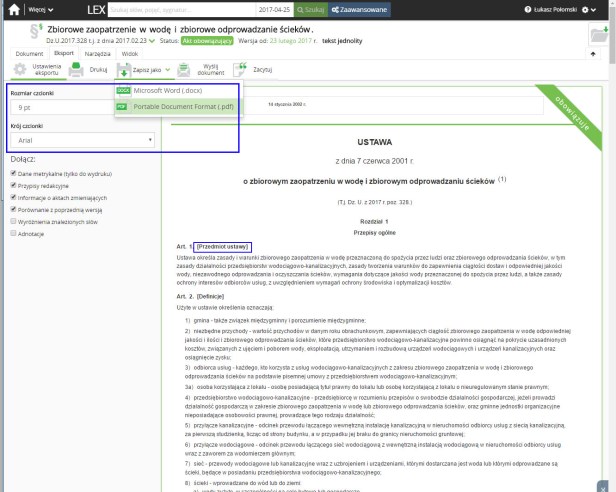Click the Wyślij dokument icon
Screen dimensions: 616x492
(x=186, y=70)
